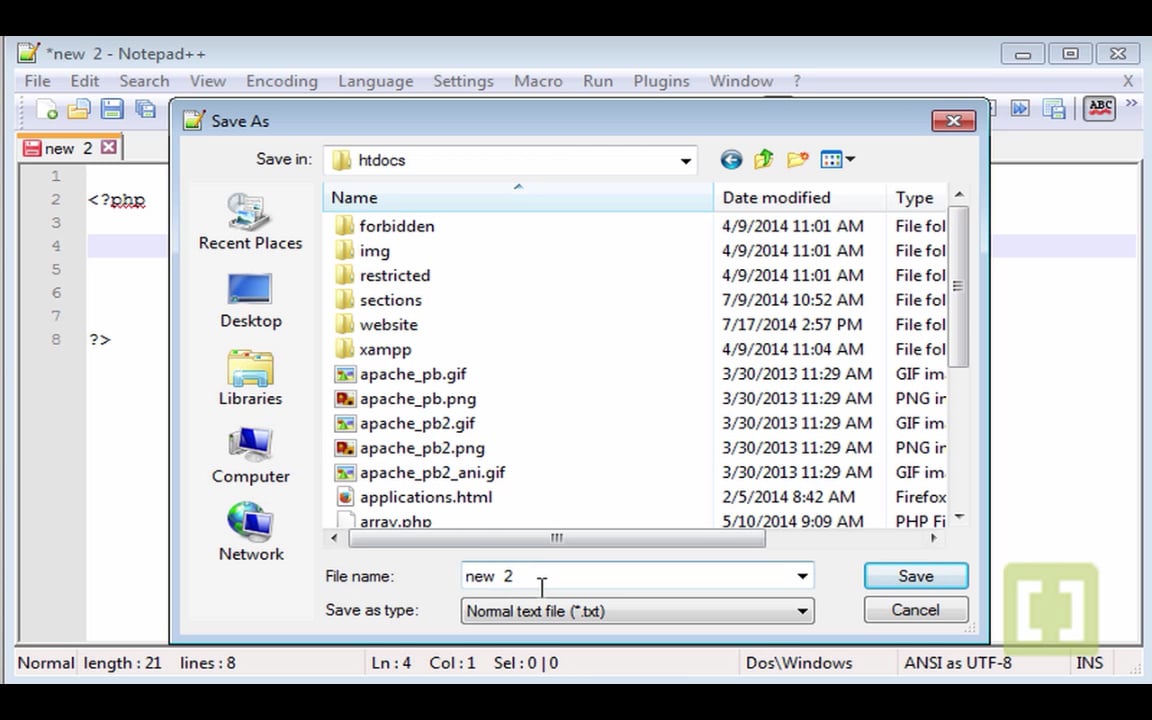Click the Save All toolbar icon
Viewport: 1152px width, 720px height.
pos(145,109)
